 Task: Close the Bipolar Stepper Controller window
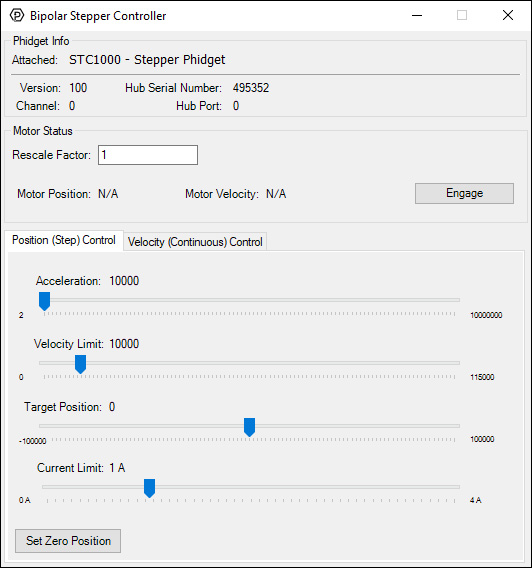[508, 15]
